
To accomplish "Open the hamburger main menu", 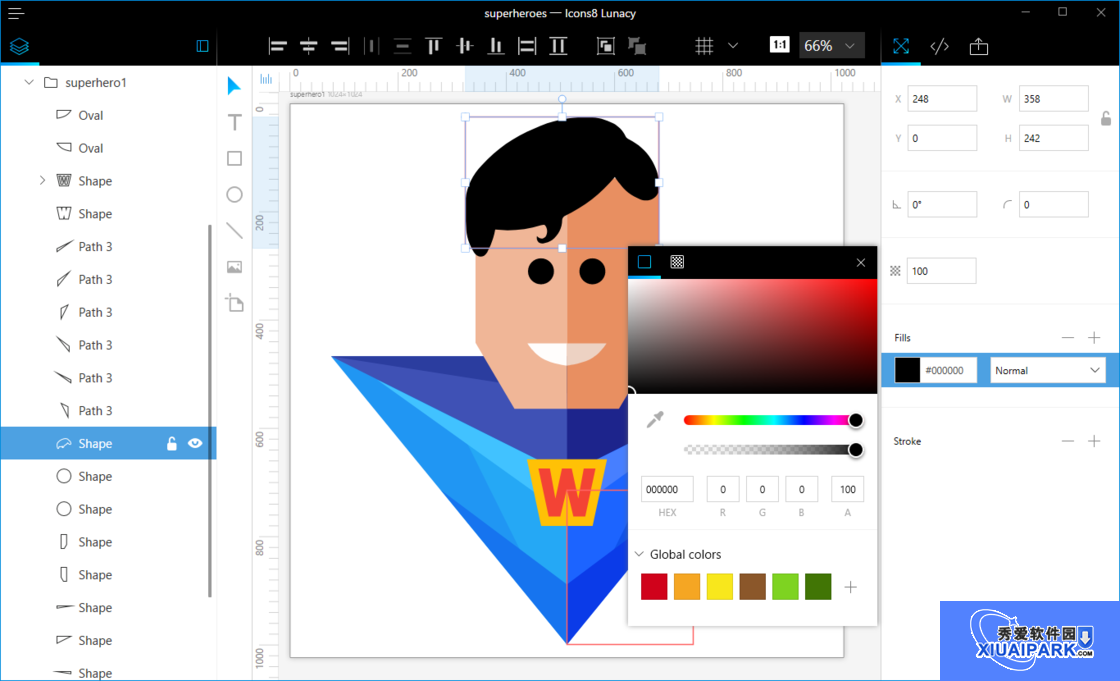I will (x=16, y=13).
